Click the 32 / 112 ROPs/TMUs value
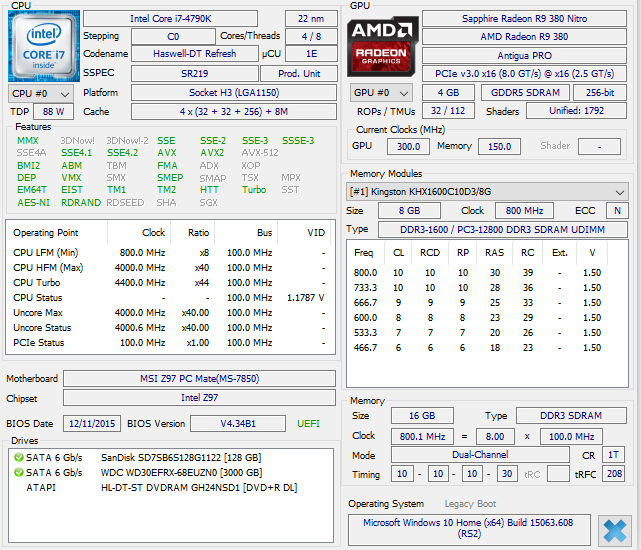Image resolution: width=641 pixels, height=550 pixels. [448, 111]
